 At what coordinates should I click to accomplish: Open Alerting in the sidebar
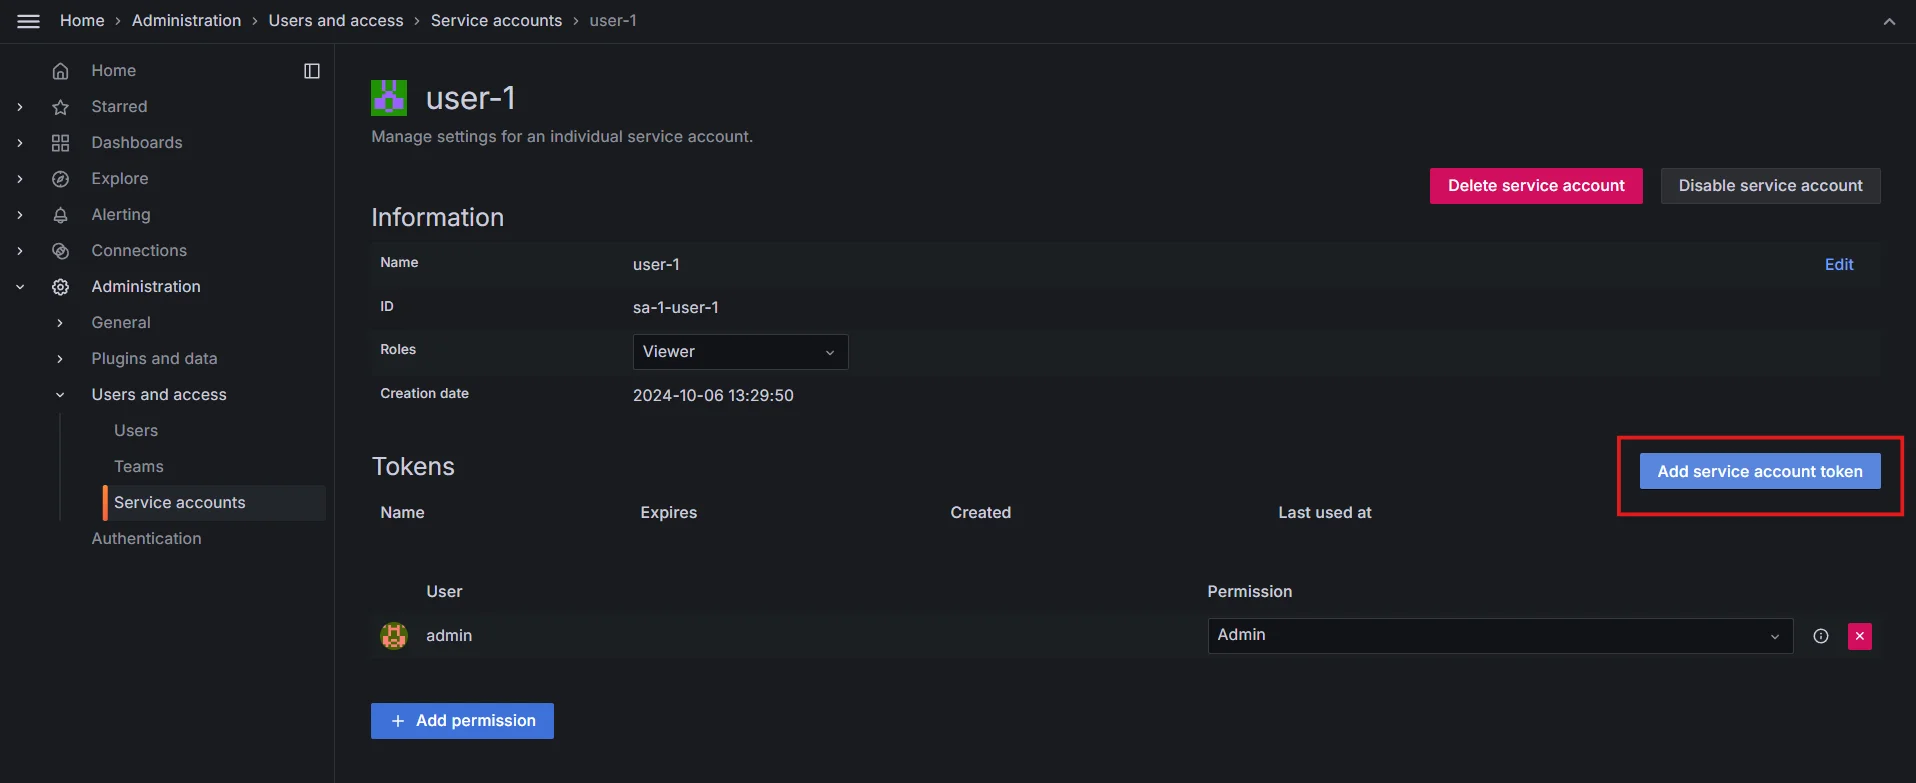121,215
